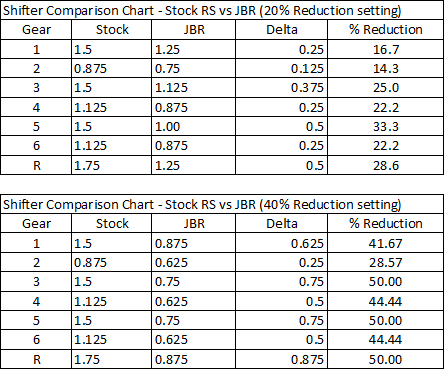Select the 33.3 percent reduction cell
The image size is (444, 369).
[385, 126]
